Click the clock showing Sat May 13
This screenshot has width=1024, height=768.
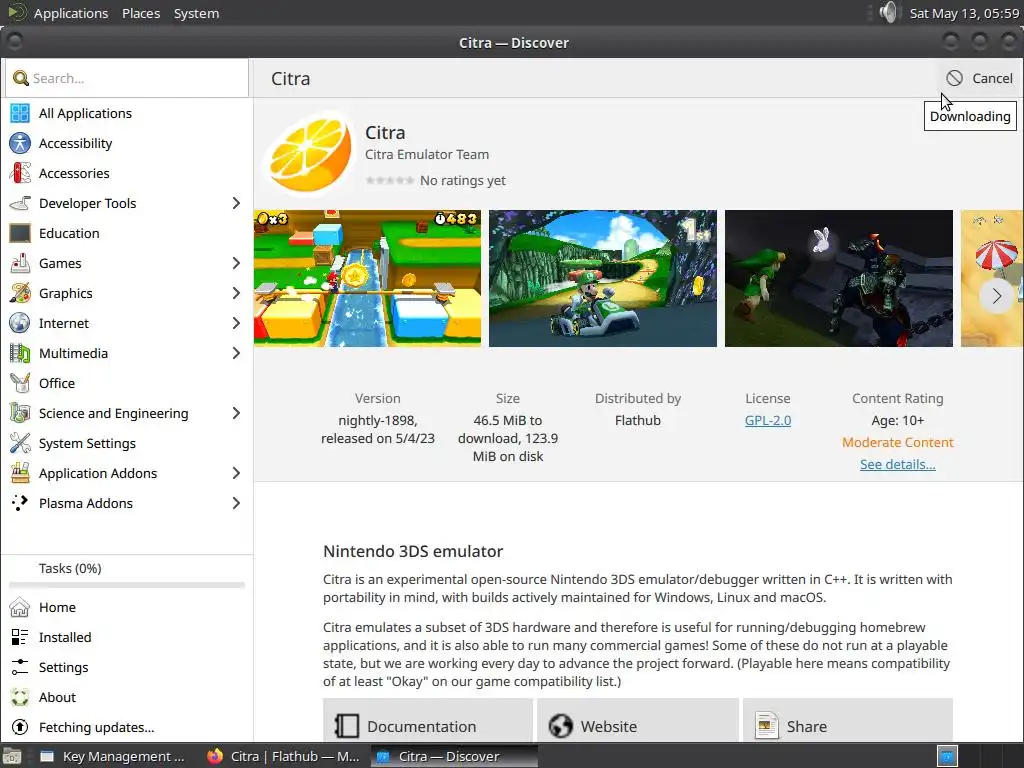click(x=964, y=13)
